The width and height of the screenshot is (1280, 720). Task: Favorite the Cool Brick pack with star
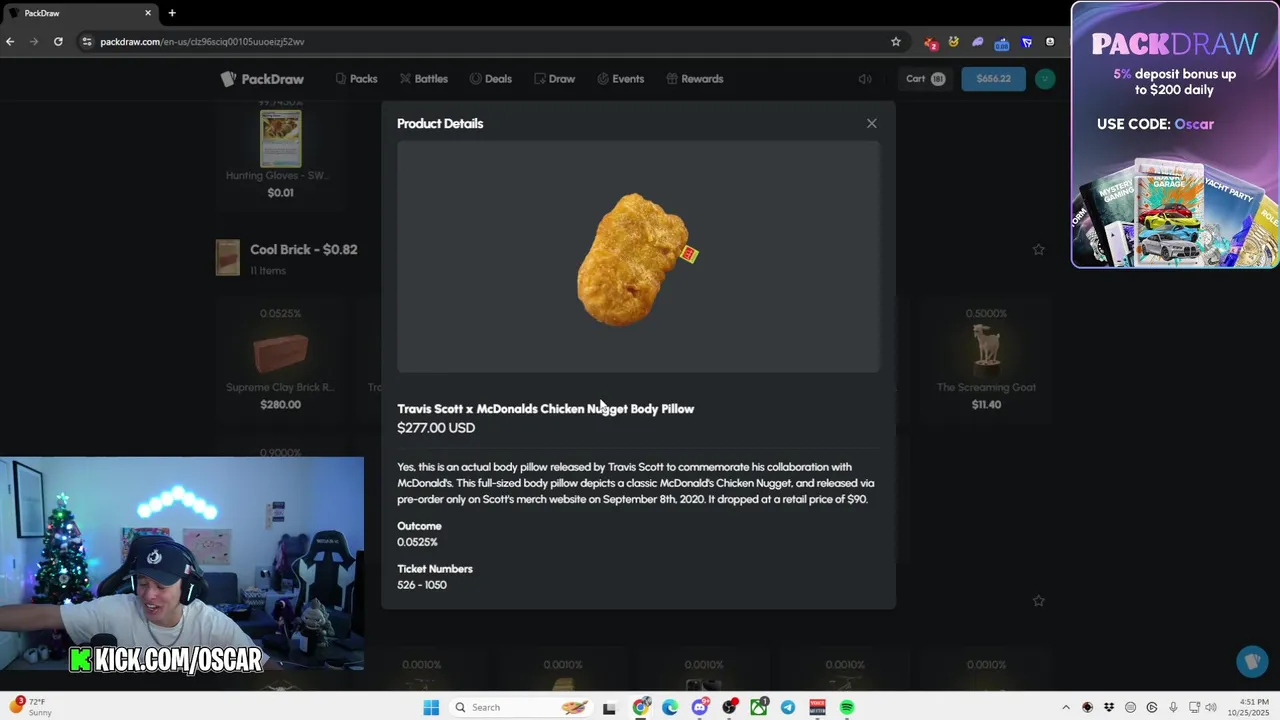coord(1038,250)
